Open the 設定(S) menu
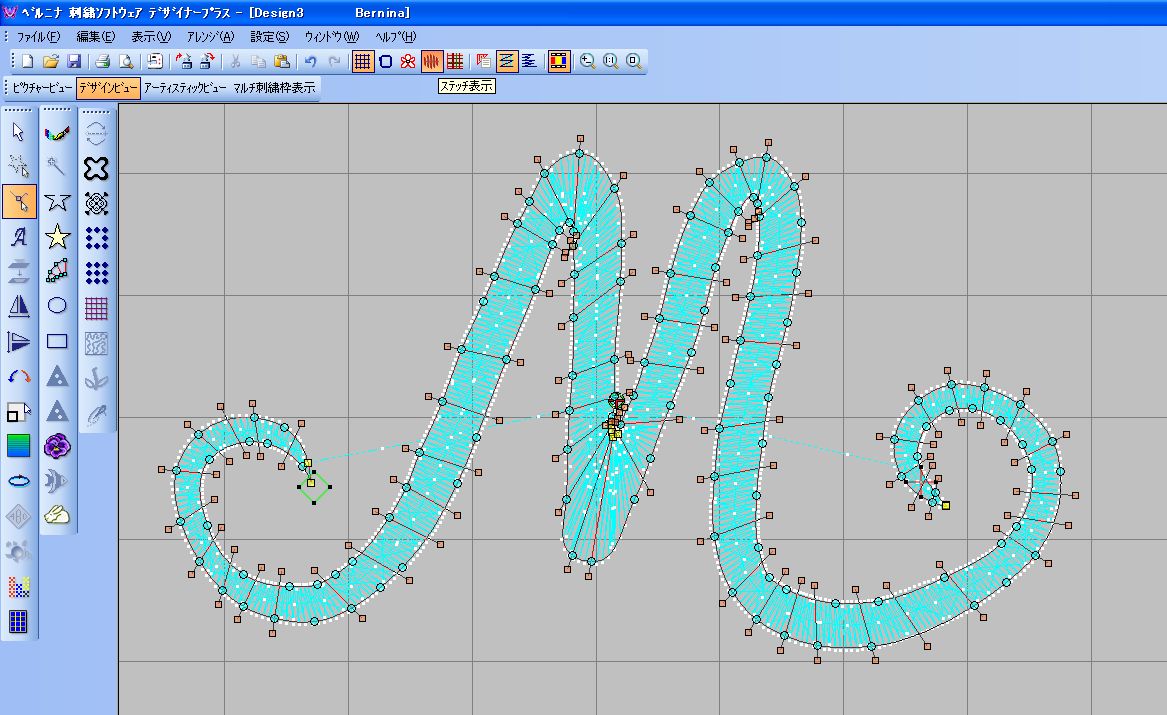 pos(269,36)
